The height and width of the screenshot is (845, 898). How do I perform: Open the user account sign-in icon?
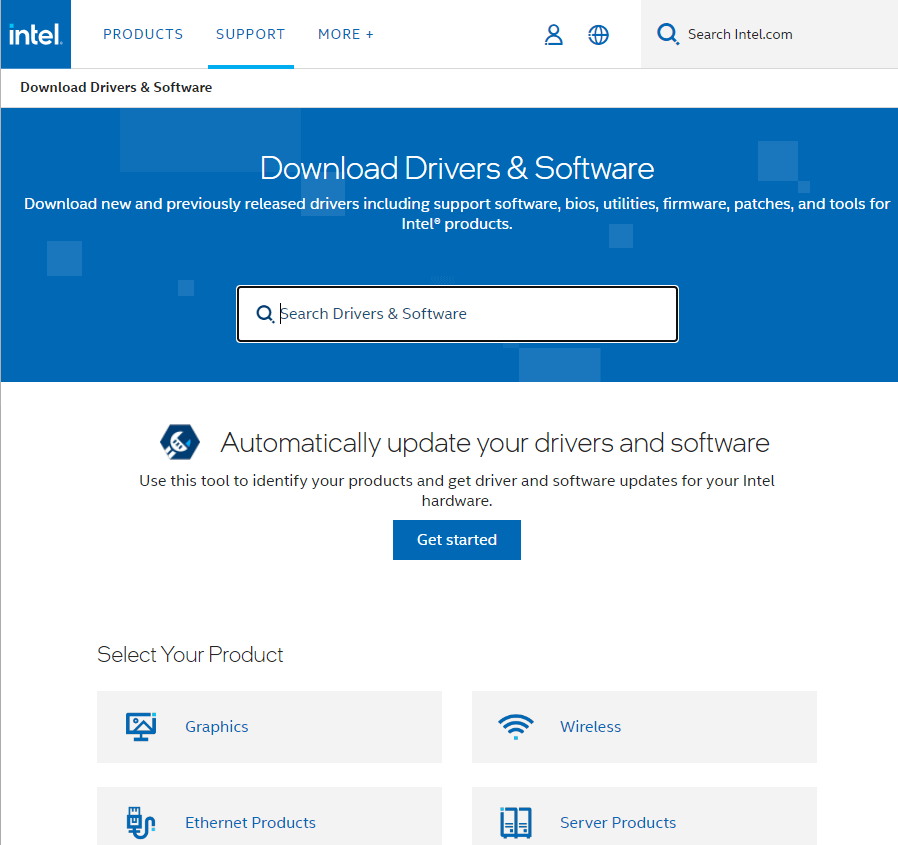(x=553, y=34)
